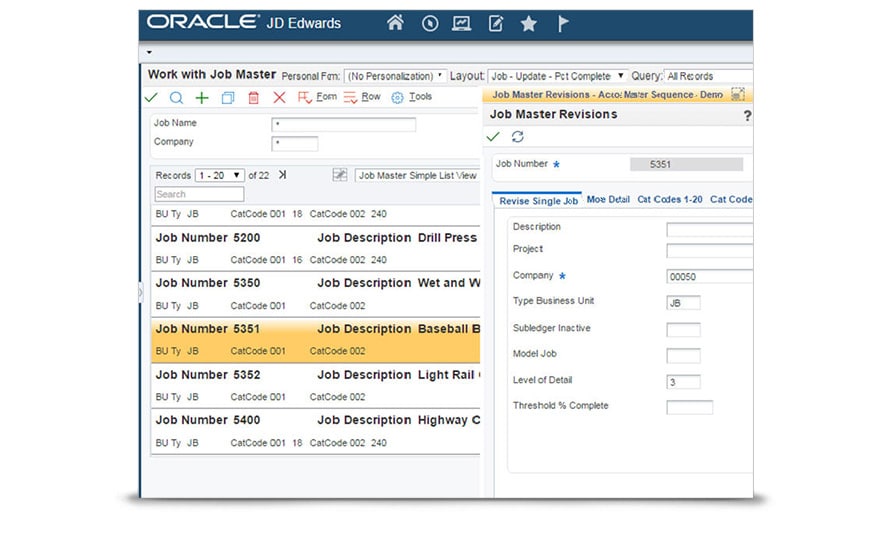Open the Records 1 - 20 dropdown
Image resolution: width=880 pixels, height=533 pixels.
219,175
